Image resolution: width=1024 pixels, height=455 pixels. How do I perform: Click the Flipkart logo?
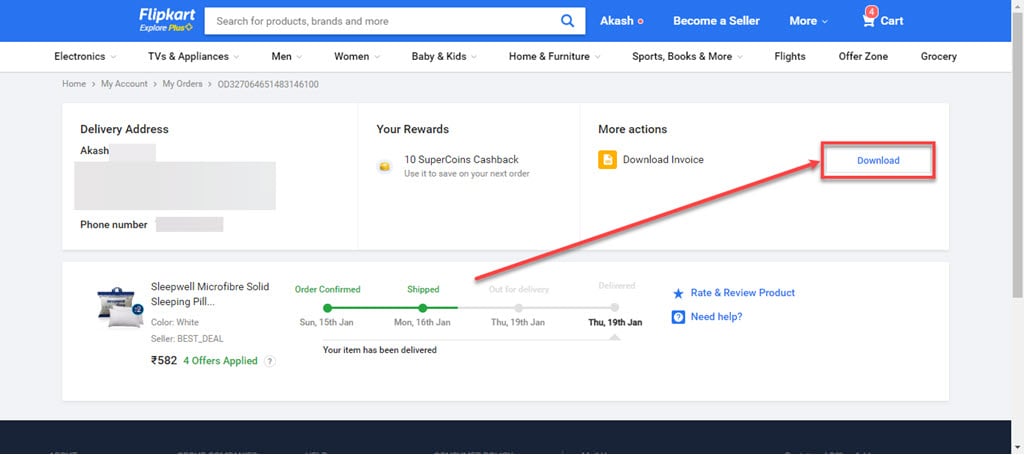click(167, 15)
